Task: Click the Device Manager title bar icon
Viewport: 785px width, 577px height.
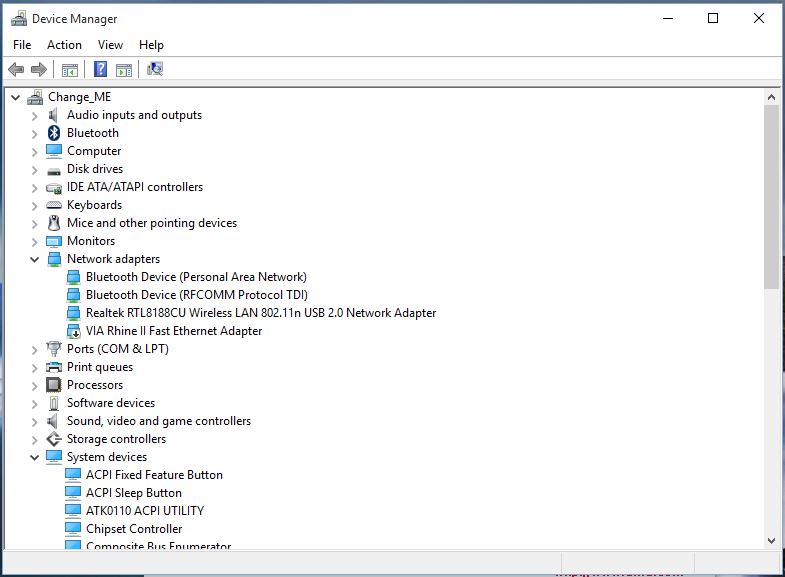Action: pyautogui.click(x=19, y=19)
